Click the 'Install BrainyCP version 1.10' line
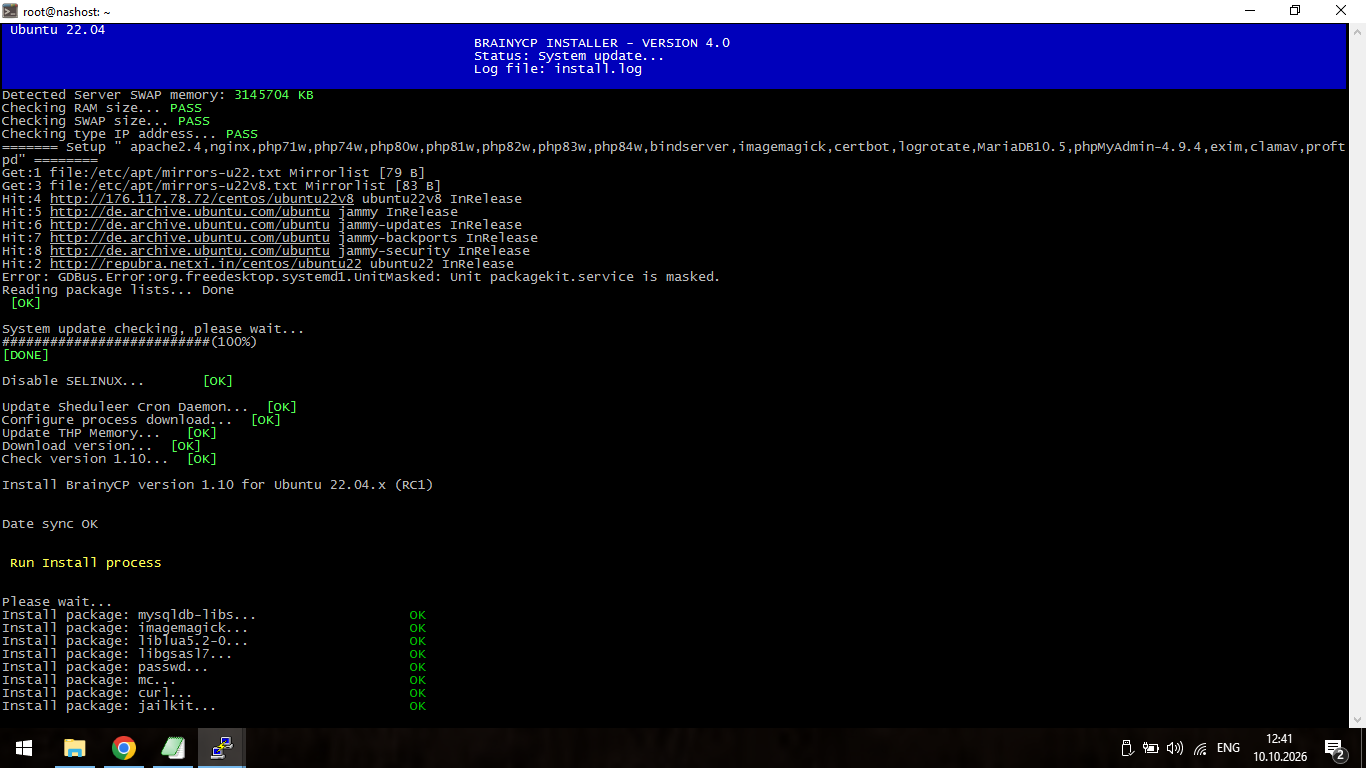The image size is (1366, 768). [218, 485]
